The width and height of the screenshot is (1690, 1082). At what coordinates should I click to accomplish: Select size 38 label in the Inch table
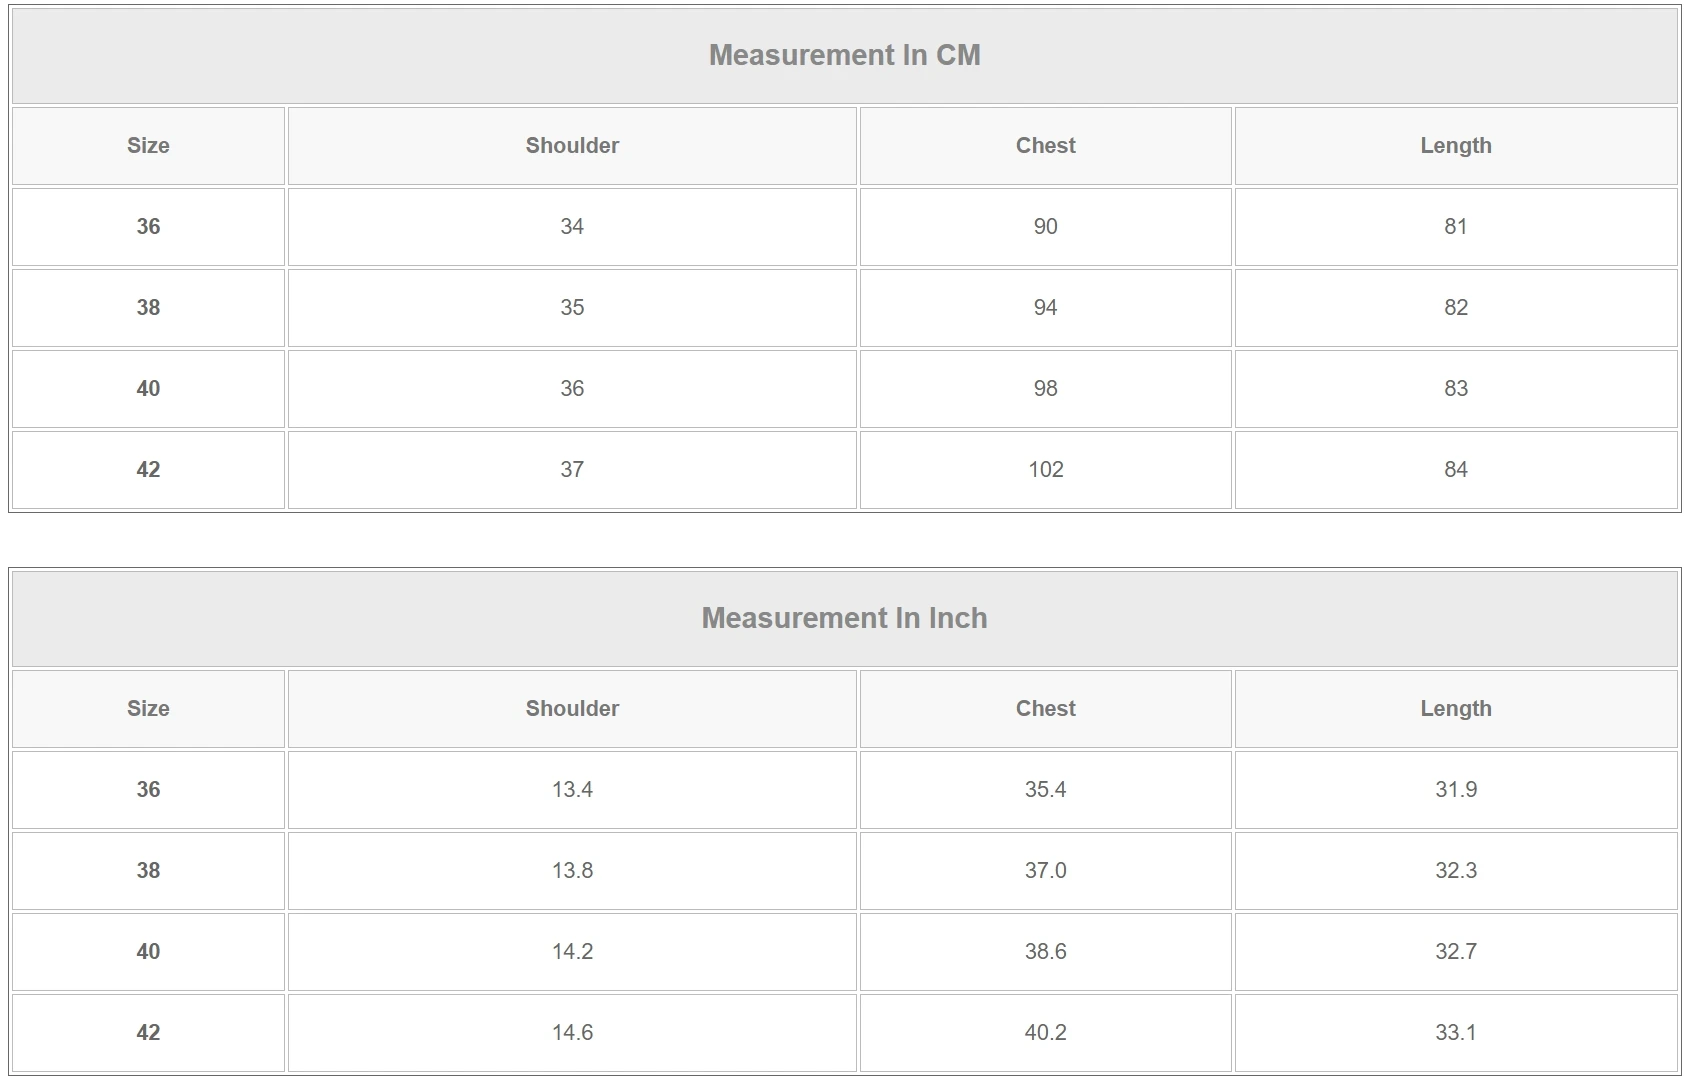click(148, 871)
